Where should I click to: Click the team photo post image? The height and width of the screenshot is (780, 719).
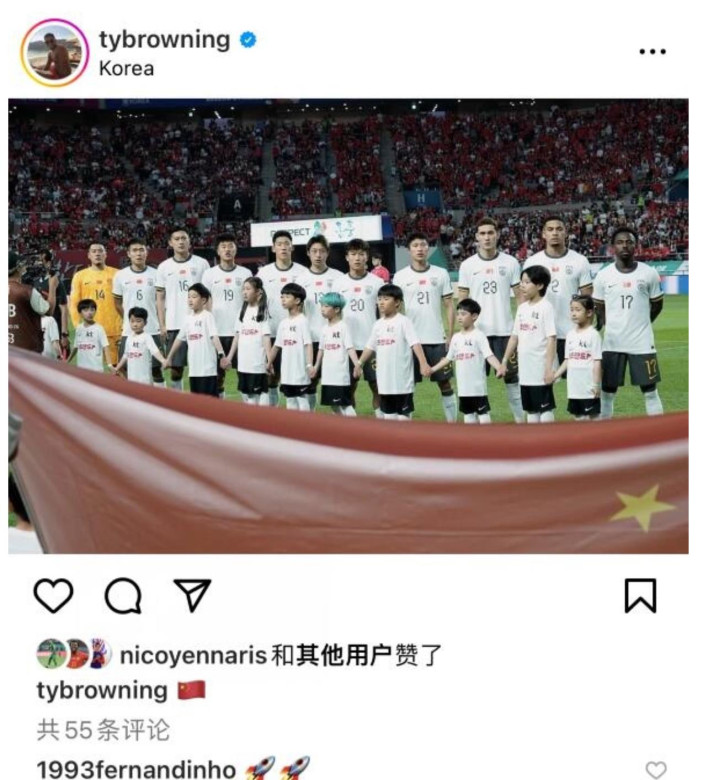coord(348,326)
